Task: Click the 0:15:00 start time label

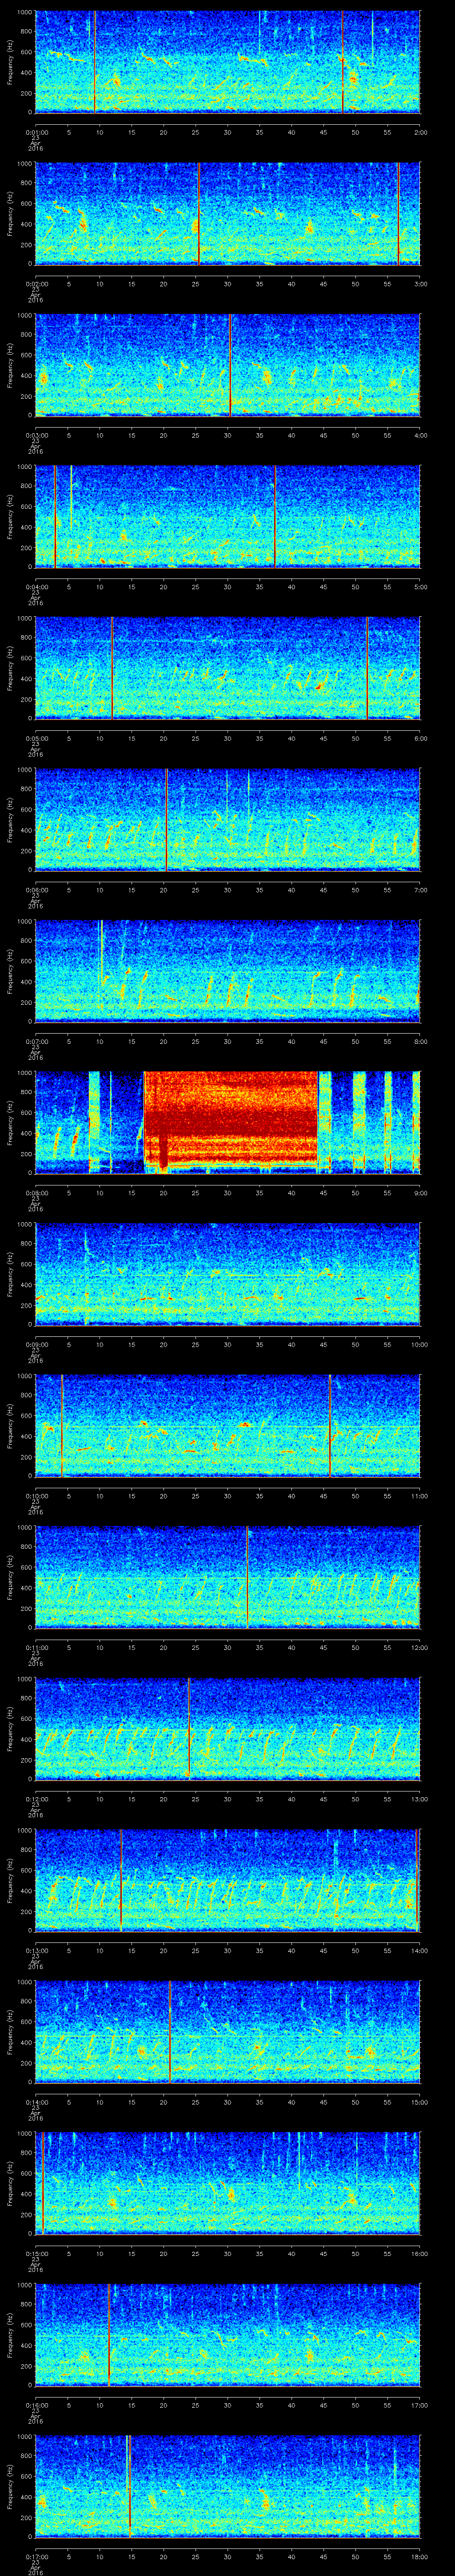Action: pyautogui.click(x=36, y=2254)
